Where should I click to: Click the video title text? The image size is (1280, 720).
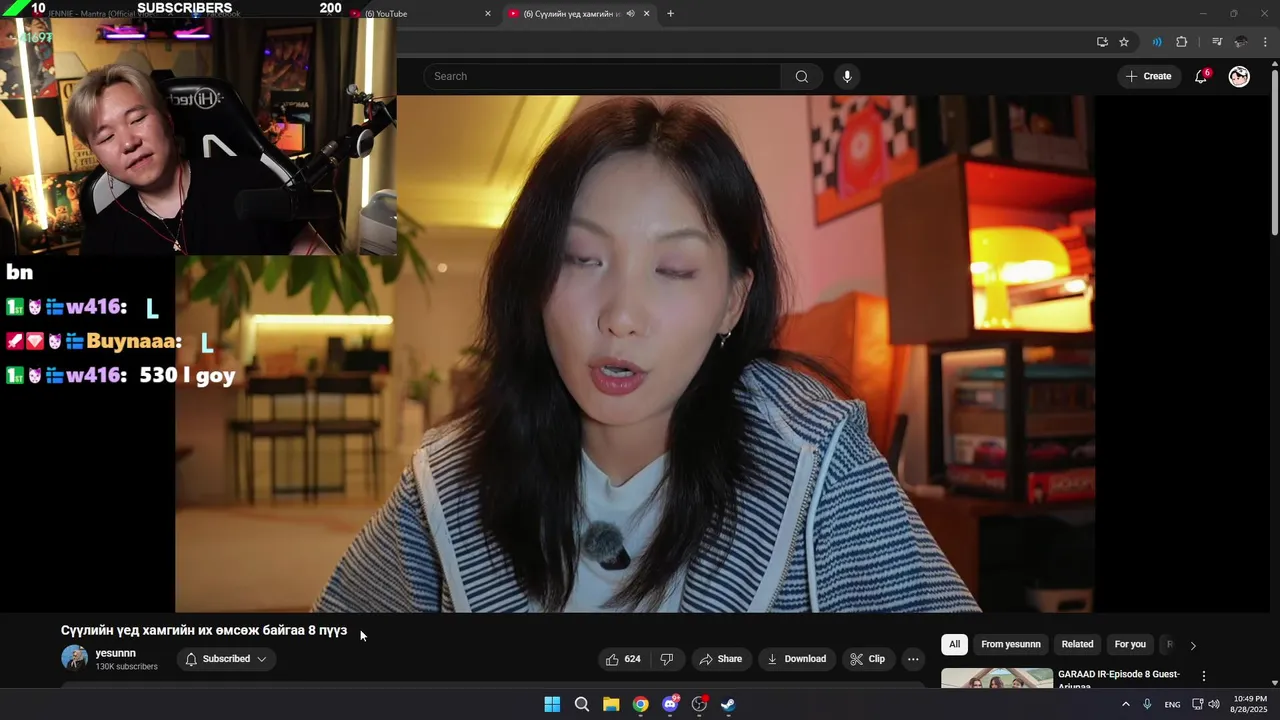(204, 631)
